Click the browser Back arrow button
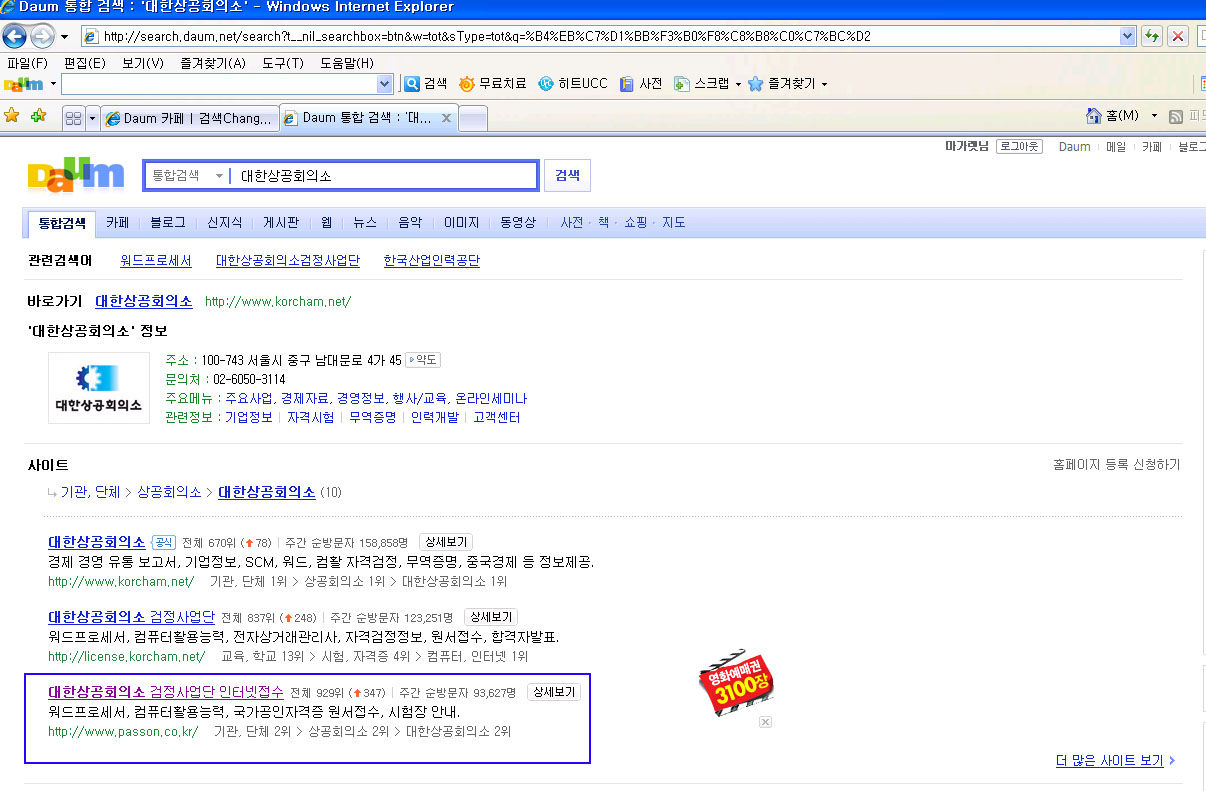The height and width of the screenshot is (791, 1206). click(x=15, y=37)
